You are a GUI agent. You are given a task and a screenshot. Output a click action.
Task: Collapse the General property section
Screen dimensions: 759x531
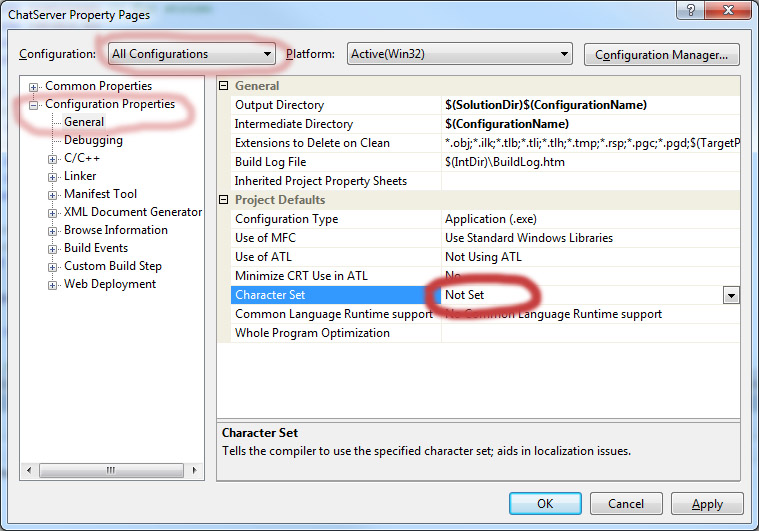click(224, 86)
